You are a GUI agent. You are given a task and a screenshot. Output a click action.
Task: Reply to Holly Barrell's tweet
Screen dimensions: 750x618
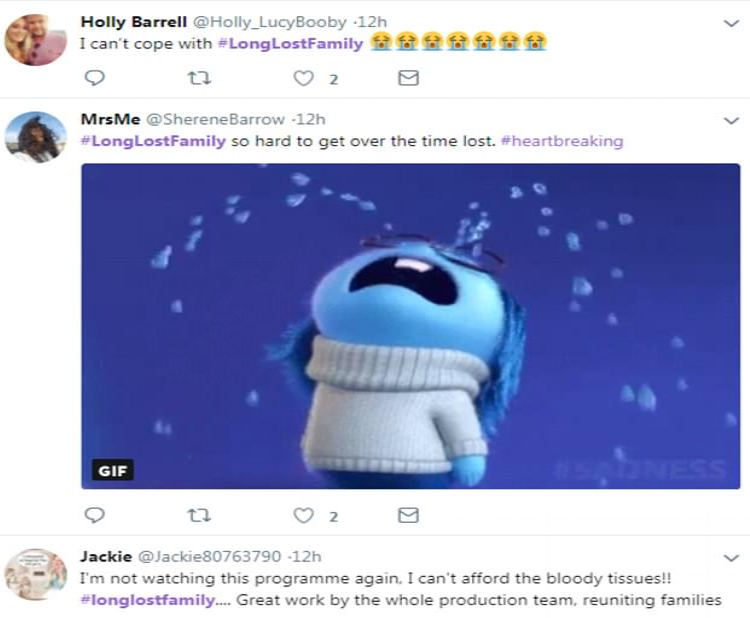(94, 77)
